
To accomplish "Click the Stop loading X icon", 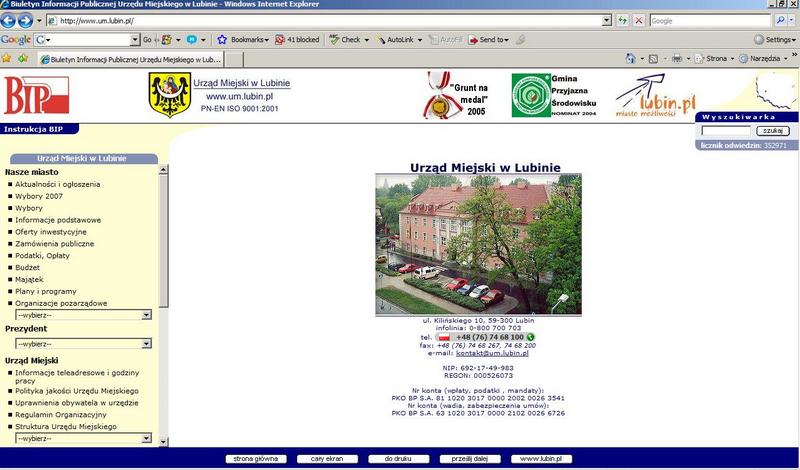I will [x=639, y=21].
